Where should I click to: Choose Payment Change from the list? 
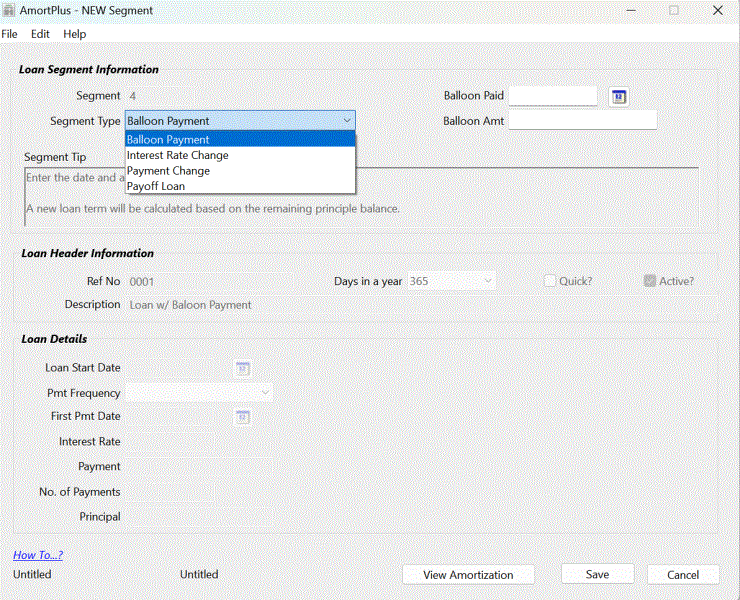[240, 171]
